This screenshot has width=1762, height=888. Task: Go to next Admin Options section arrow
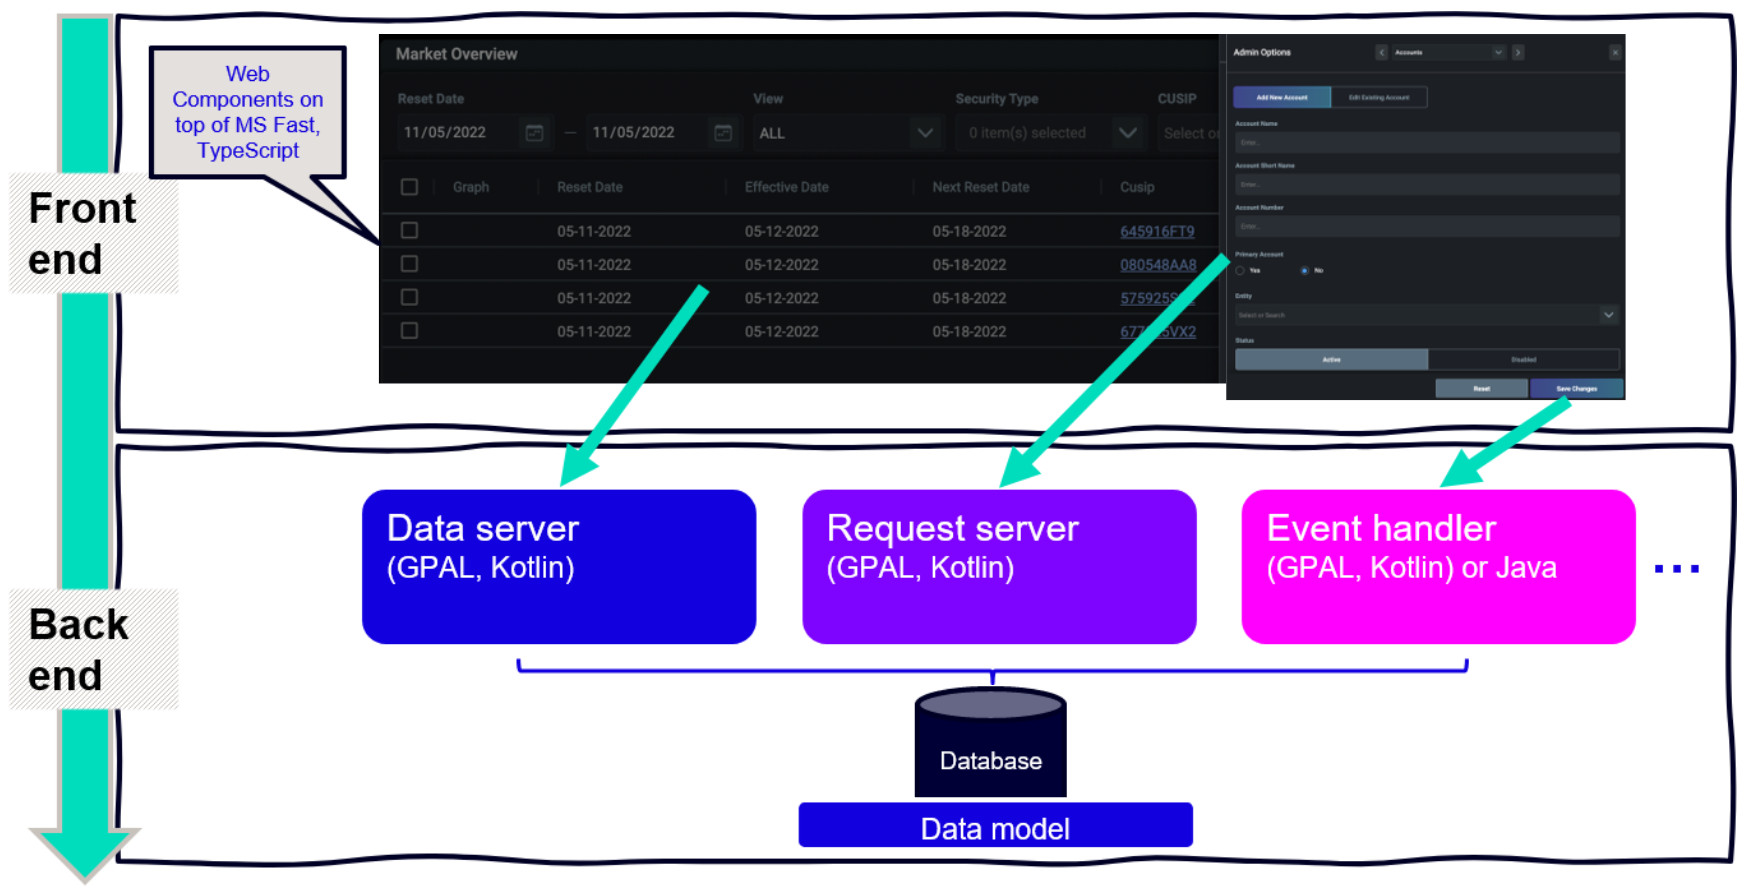(1517, 52)
